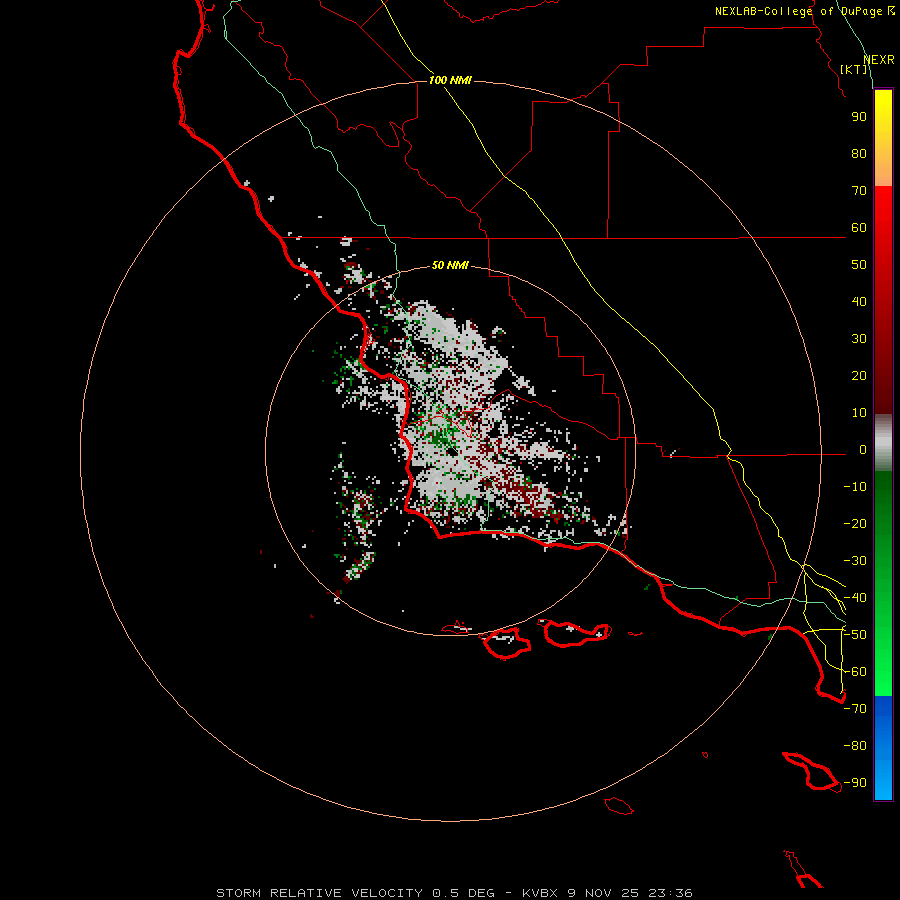Click the -70 value on velocity scale
This screenshot has height=900, width=900.
click(x=855, y=709)
